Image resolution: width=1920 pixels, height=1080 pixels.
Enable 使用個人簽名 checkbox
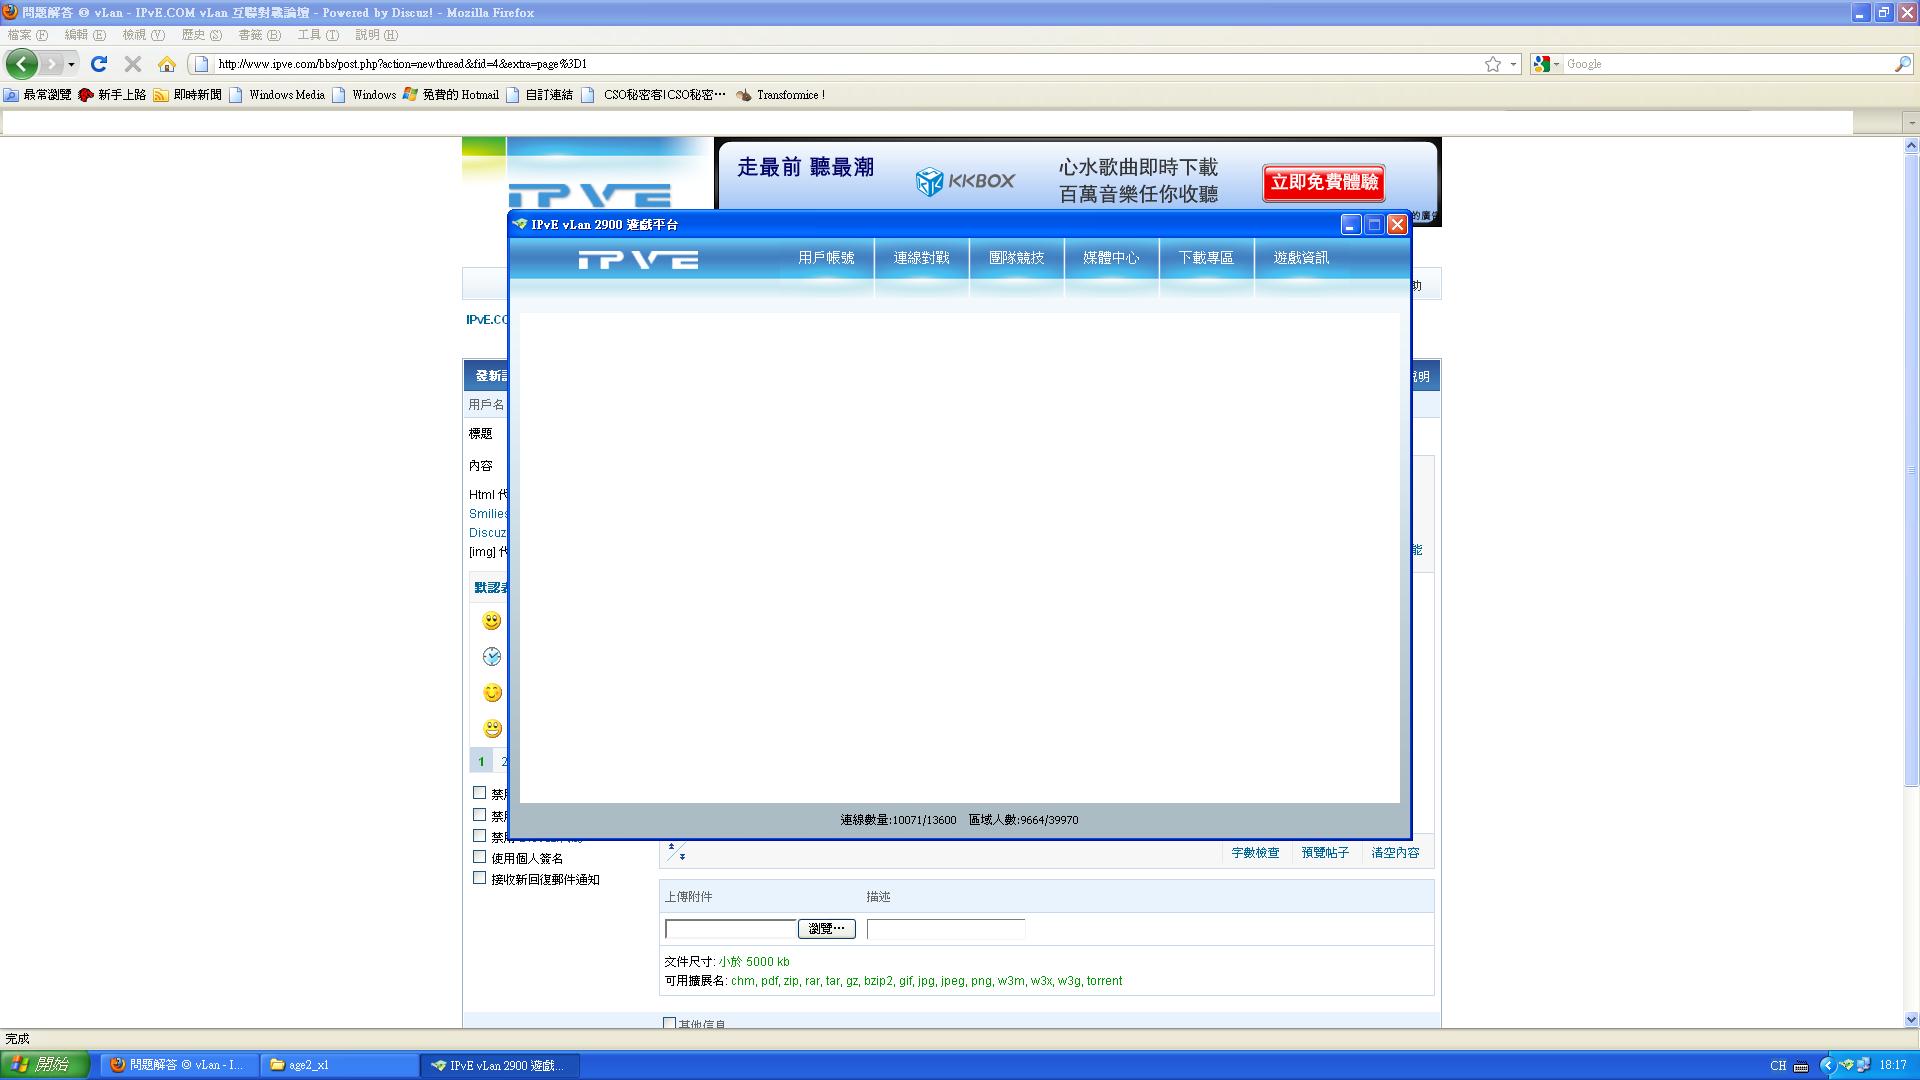[x=479, y=857]
